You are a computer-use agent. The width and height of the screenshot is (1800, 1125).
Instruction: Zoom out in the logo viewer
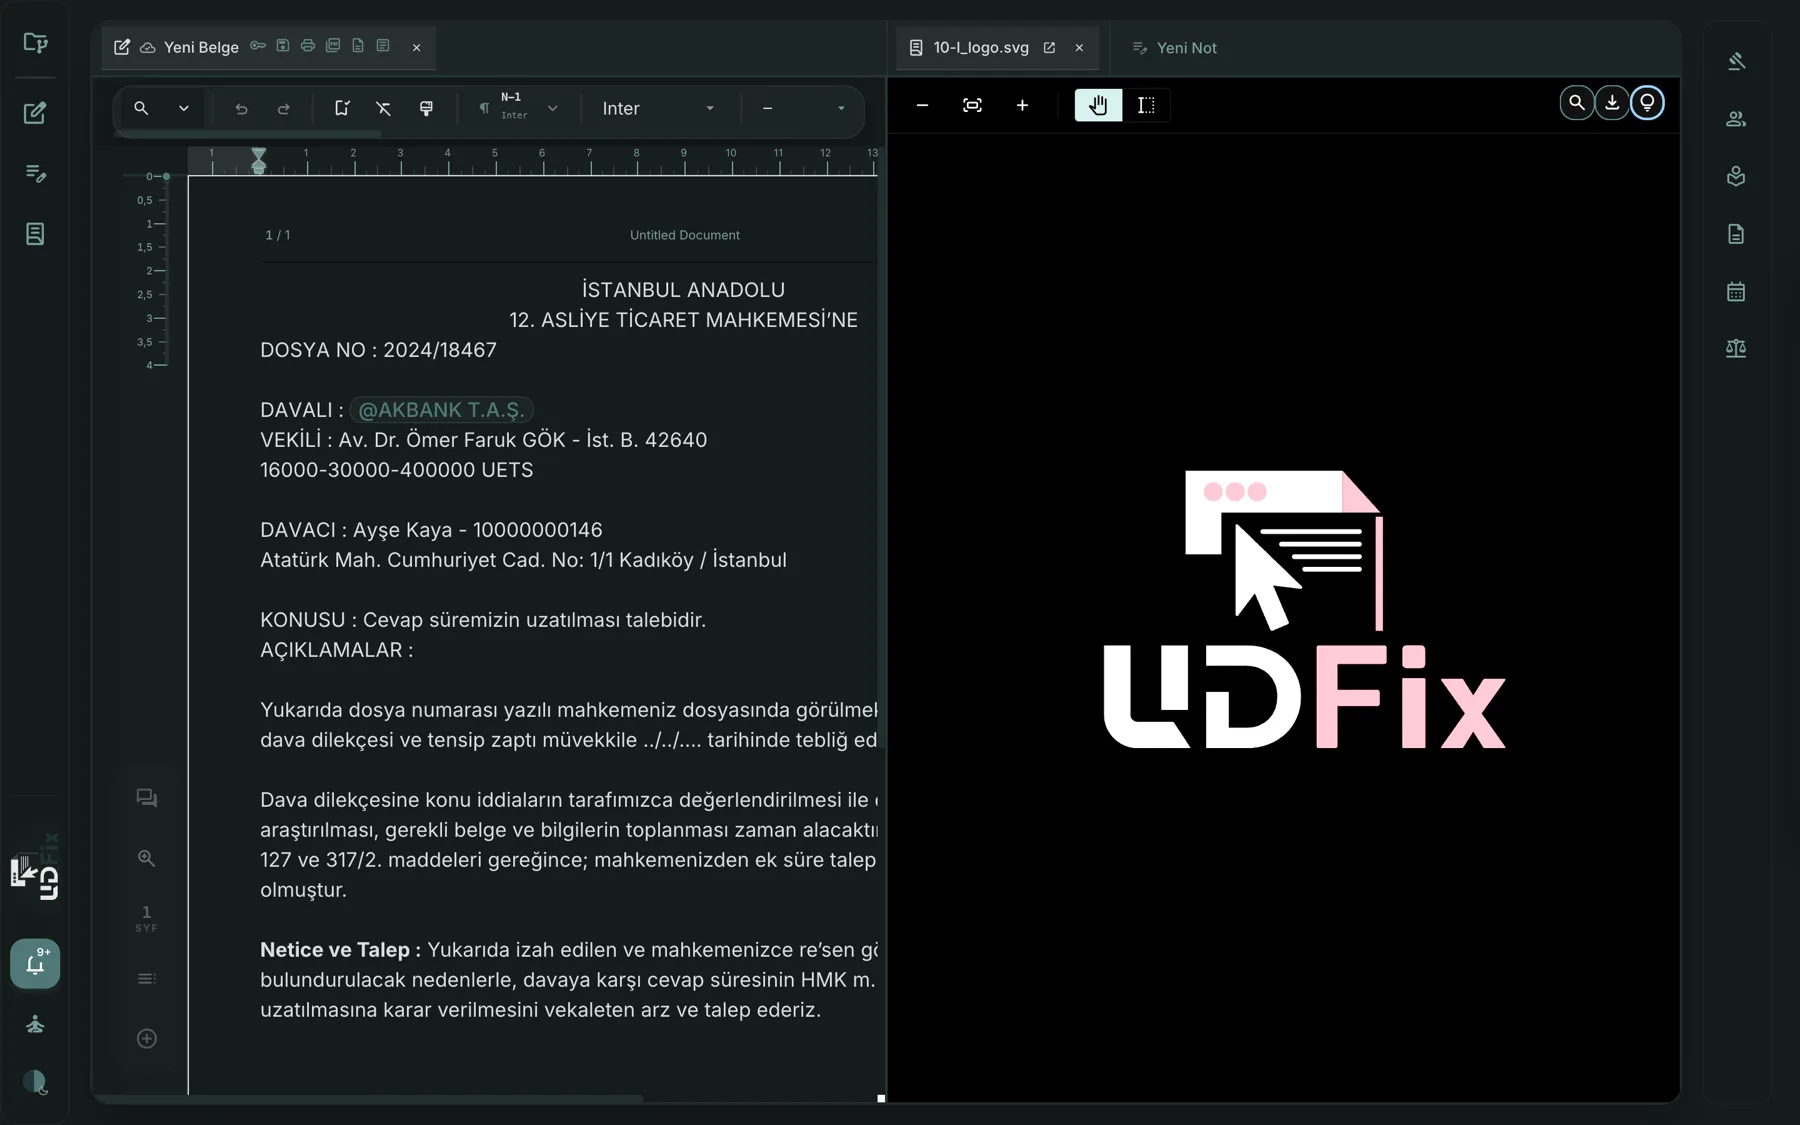tap(922, 105)
